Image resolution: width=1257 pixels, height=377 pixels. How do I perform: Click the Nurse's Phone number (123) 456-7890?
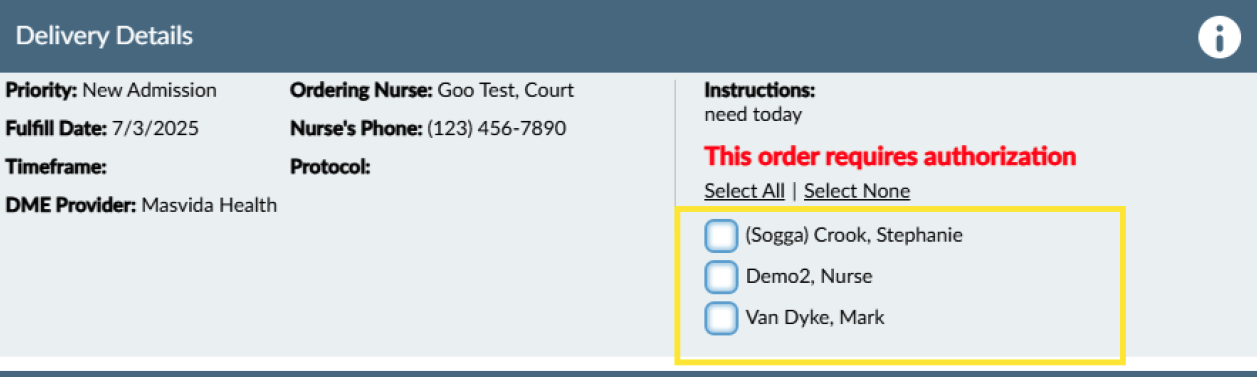pyautogui.click(x=497, y=128)
